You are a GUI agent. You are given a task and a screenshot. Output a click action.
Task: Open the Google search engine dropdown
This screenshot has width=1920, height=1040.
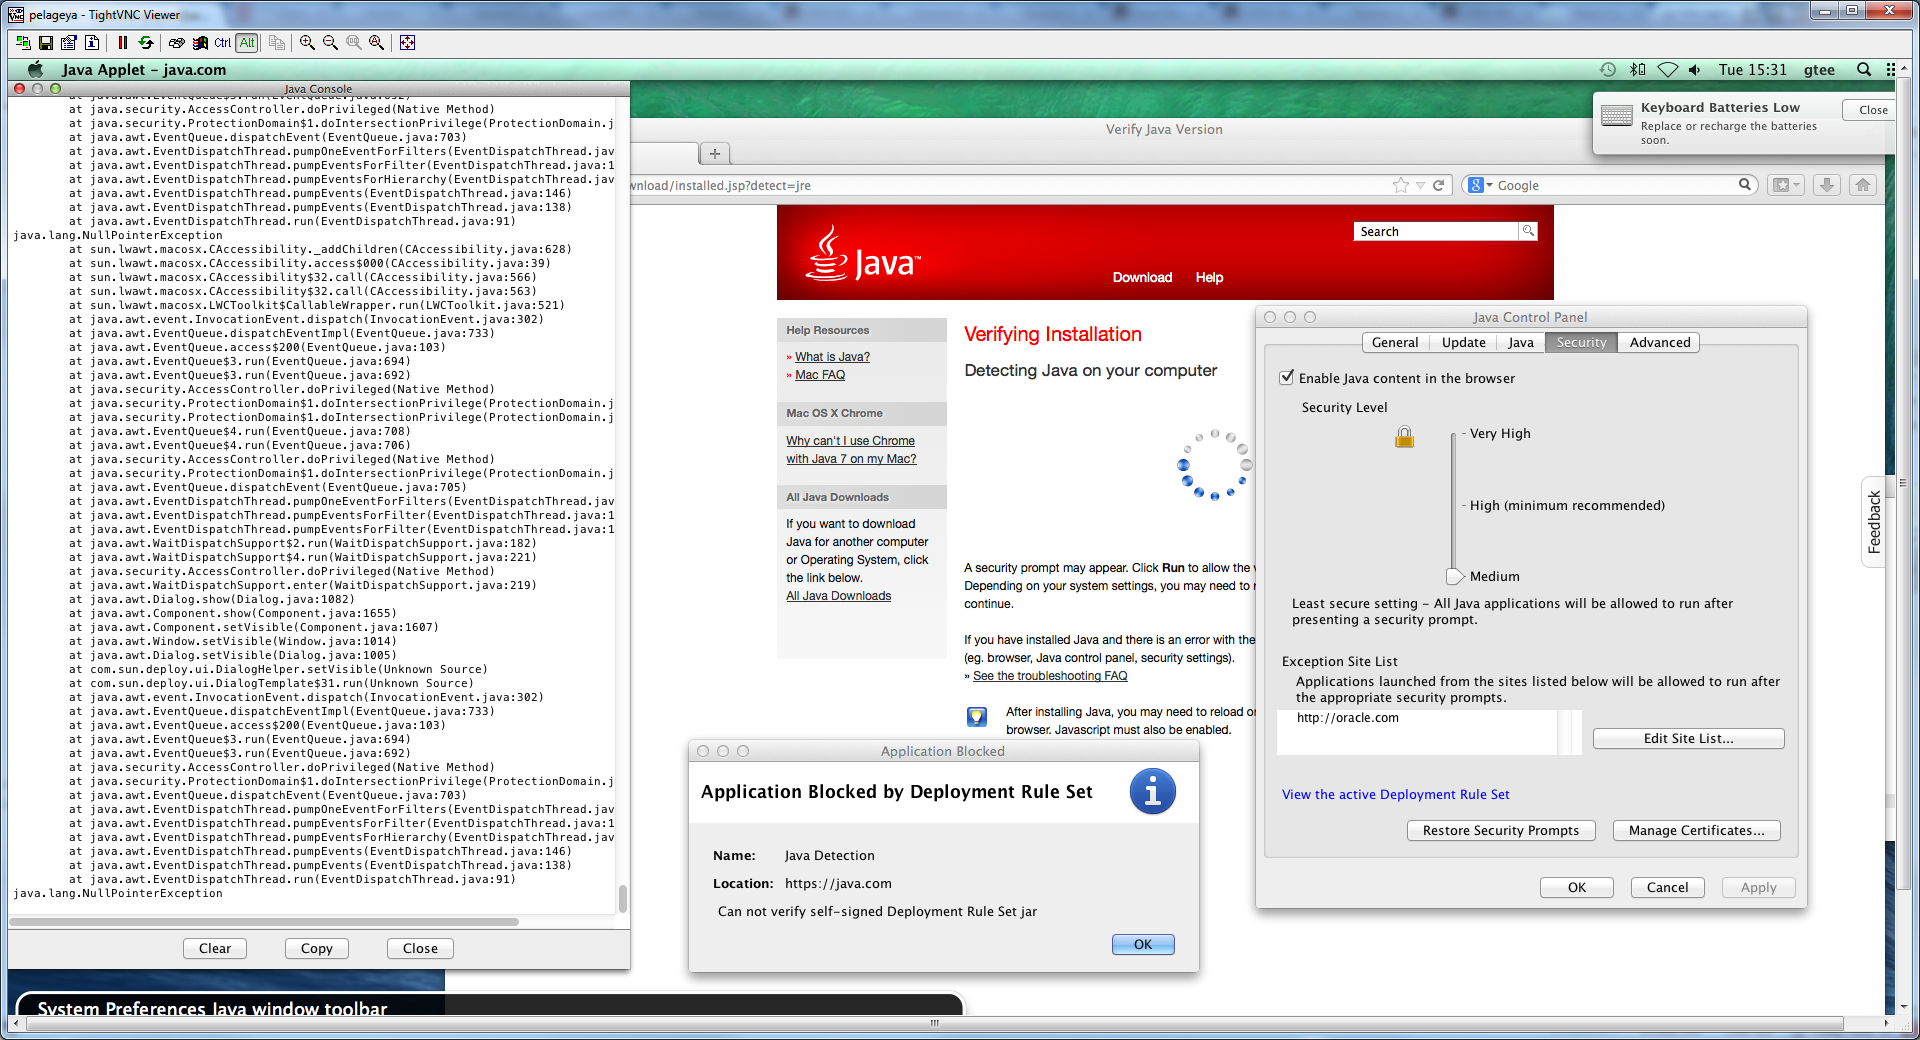point(1480,185)
